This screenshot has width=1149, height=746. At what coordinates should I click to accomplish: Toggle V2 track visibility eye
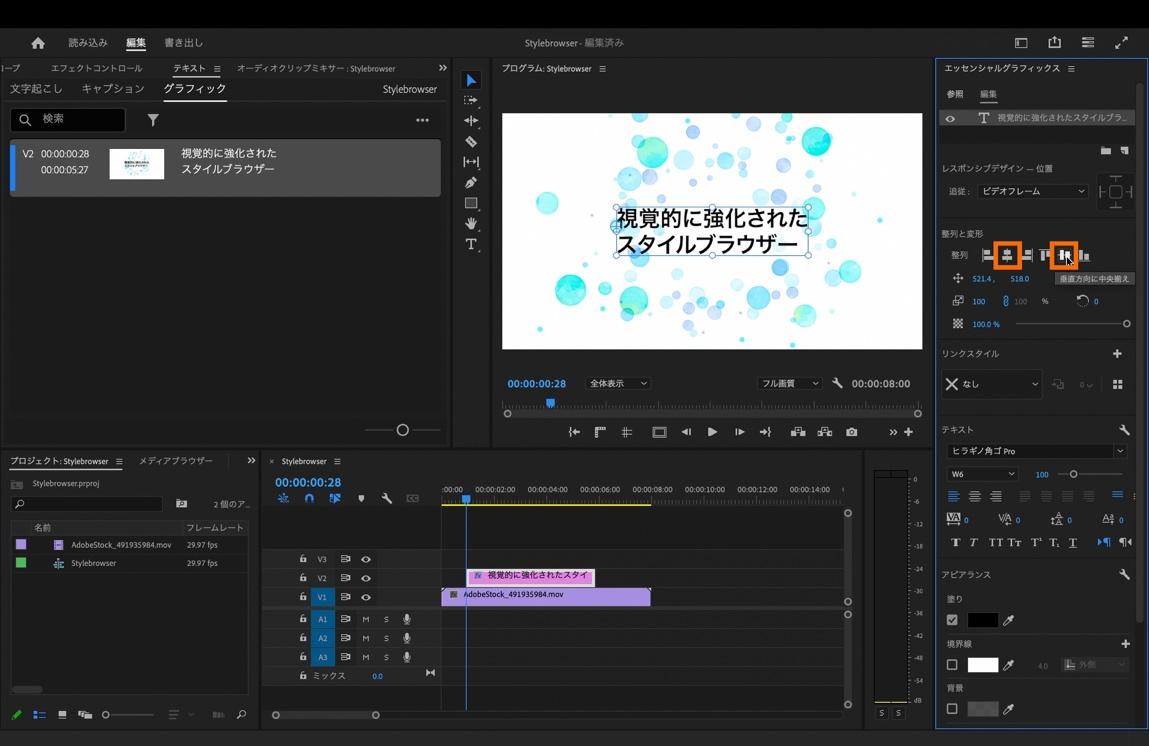tap(366, 578)
